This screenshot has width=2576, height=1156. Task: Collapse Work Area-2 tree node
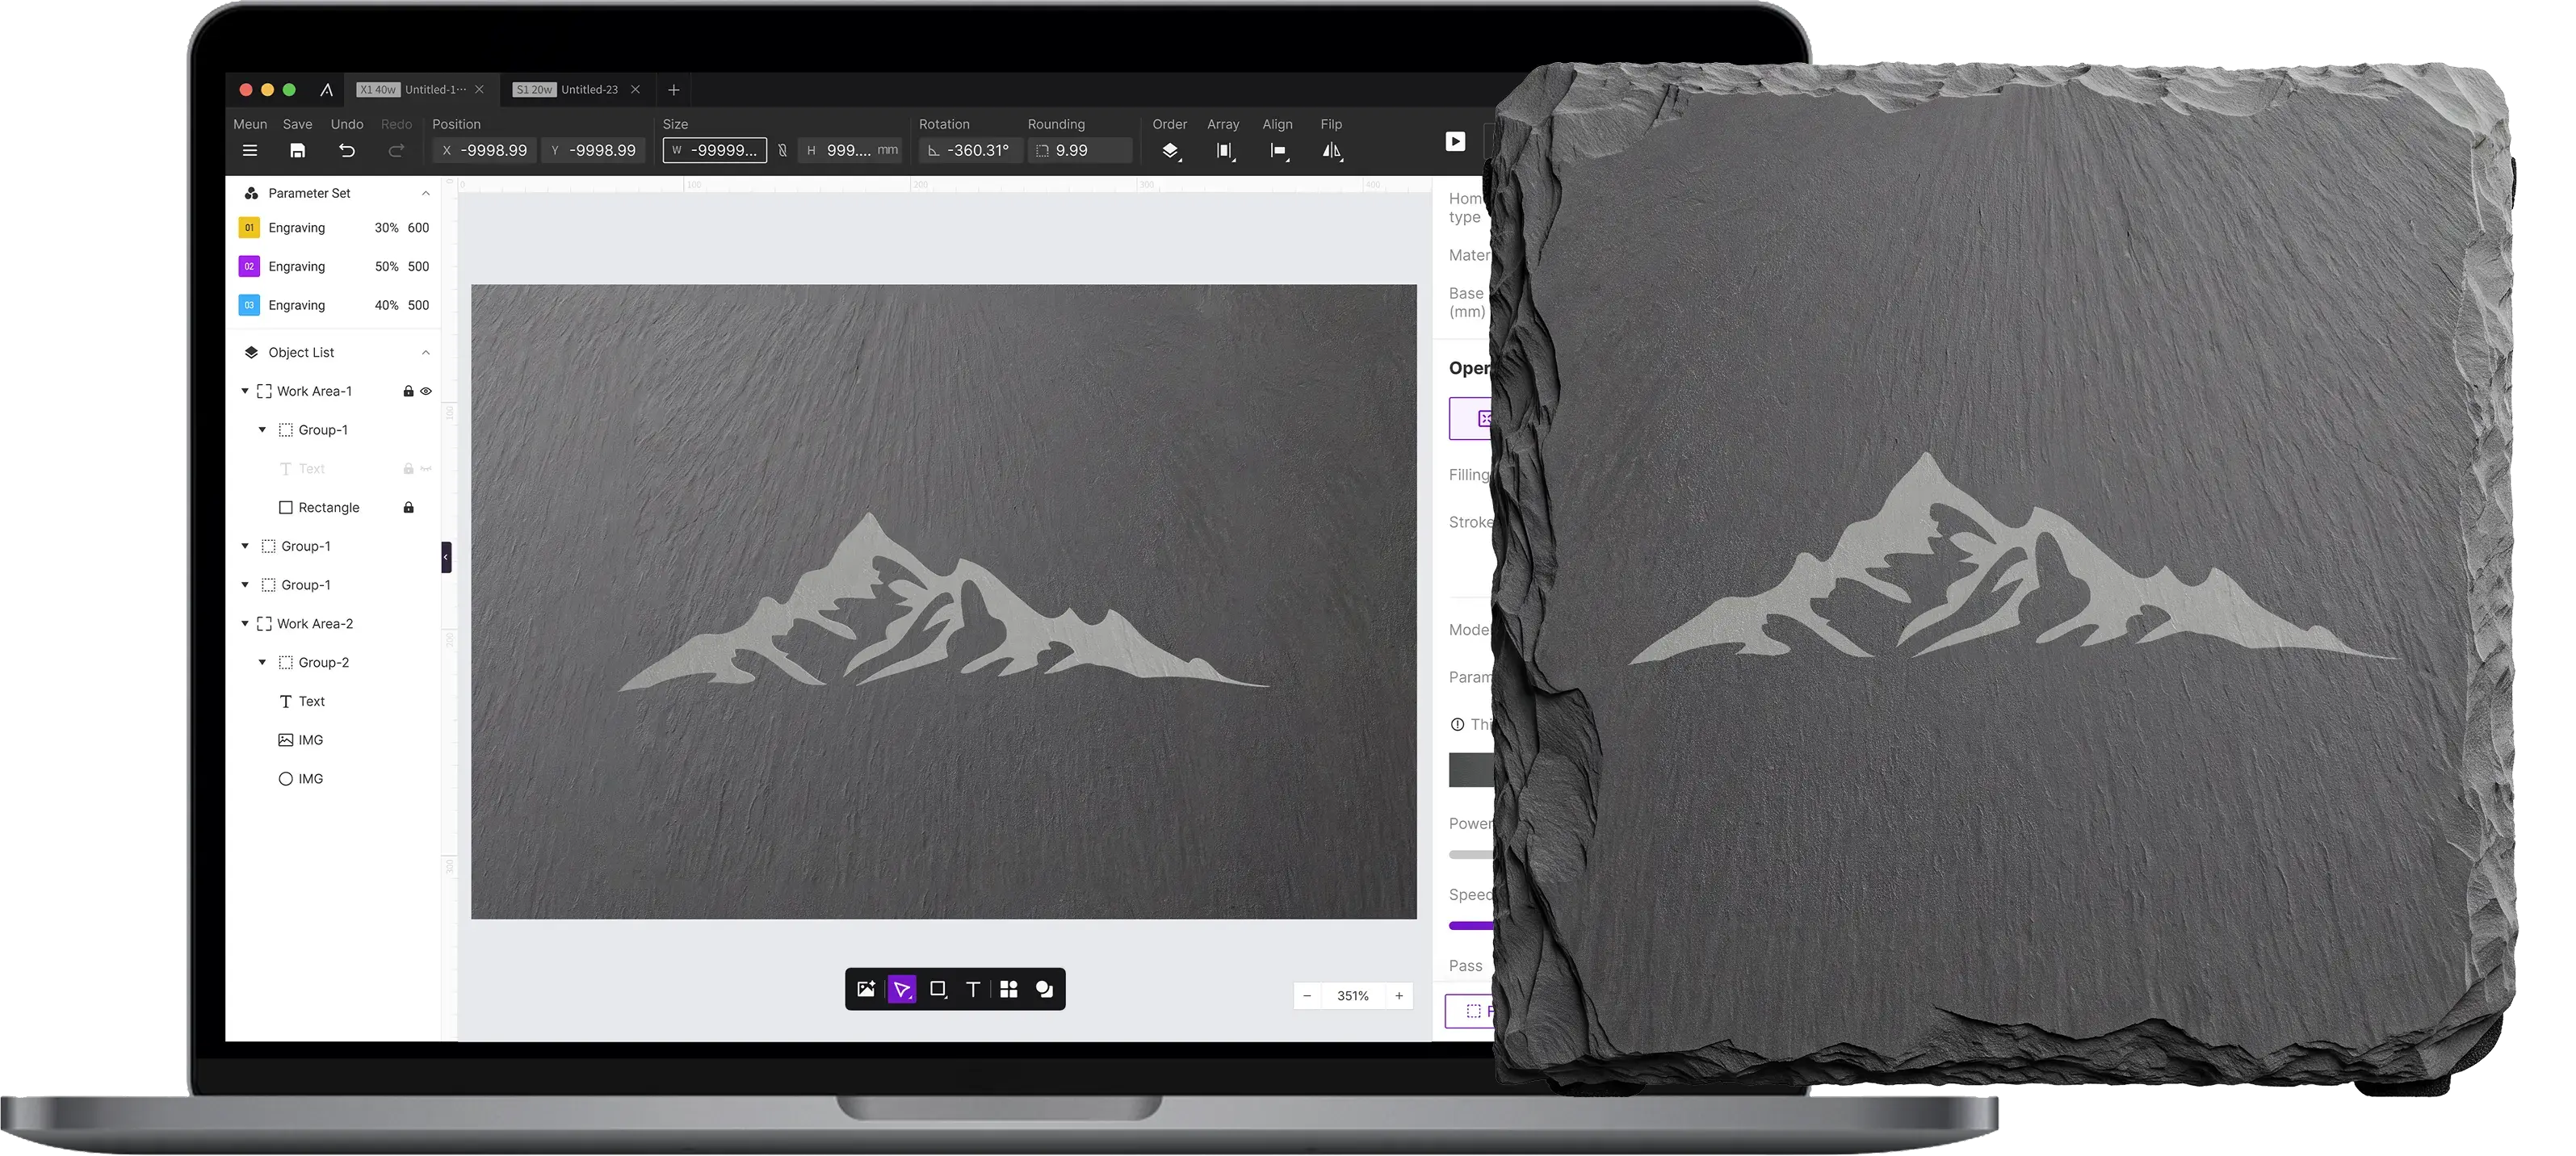pyautogui.click(x=245, y=624)
